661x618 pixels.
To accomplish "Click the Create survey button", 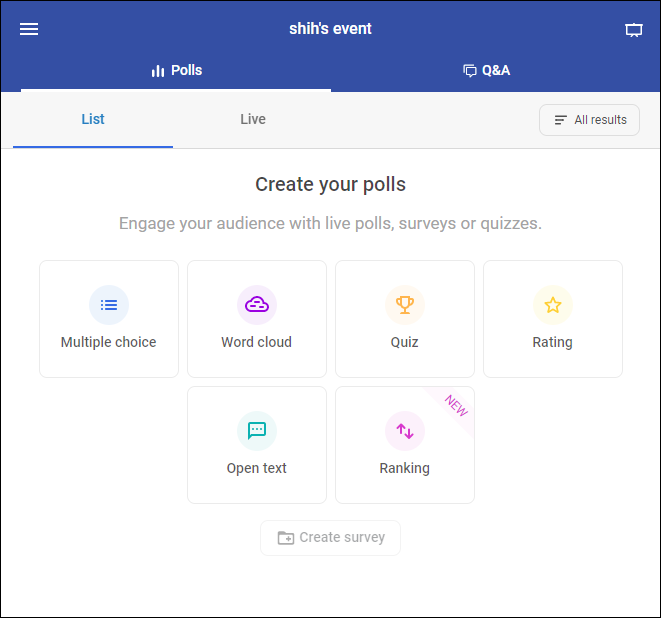I will pos(330,537).
